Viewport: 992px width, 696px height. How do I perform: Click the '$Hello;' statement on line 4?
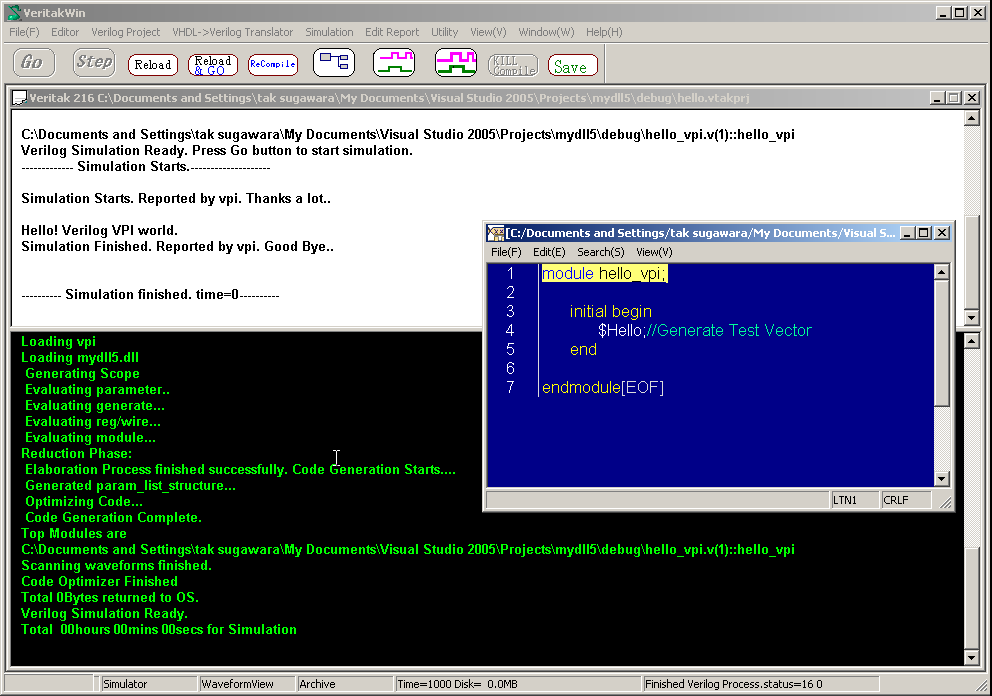[621, 330]
